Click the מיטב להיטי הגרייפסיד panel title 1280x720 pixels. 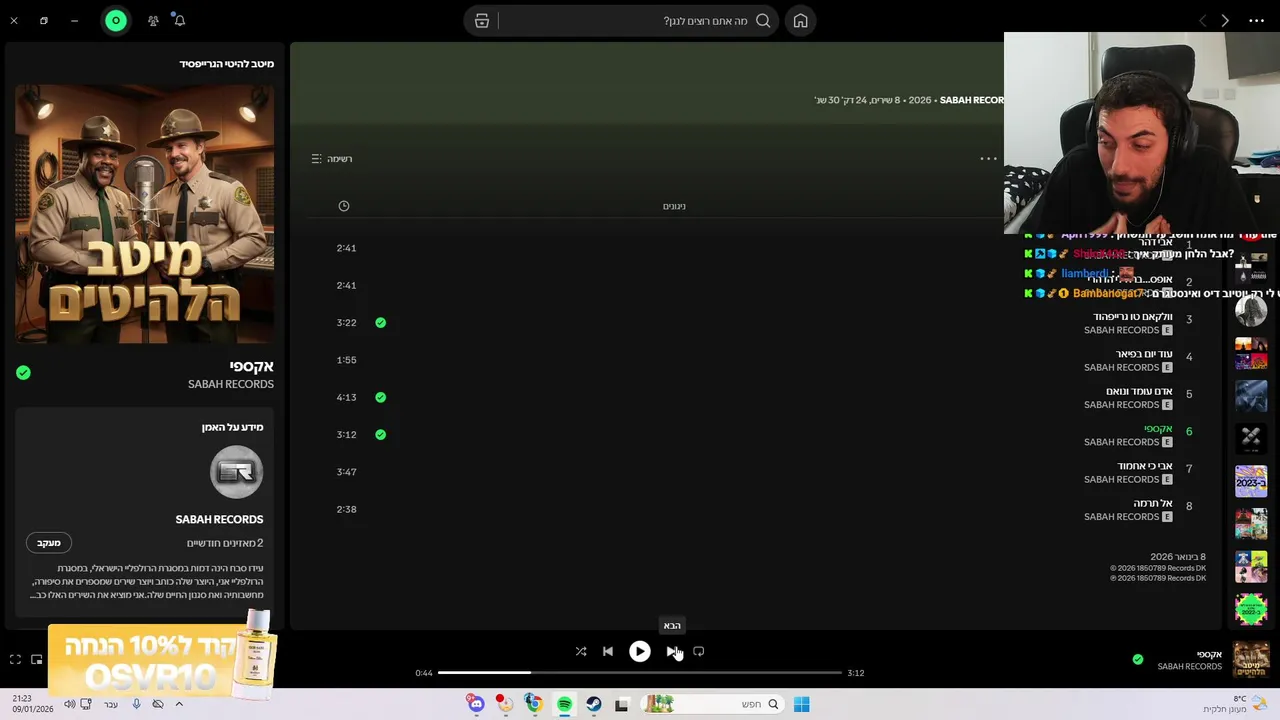pos(227,63)
